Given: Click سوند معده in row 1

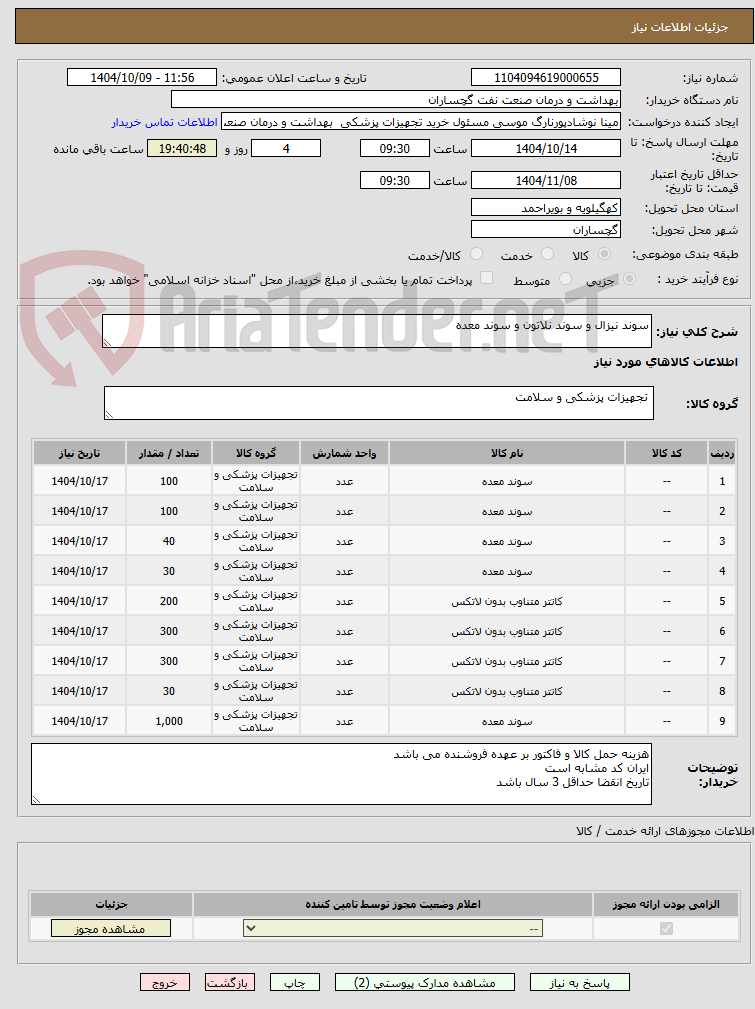Looking at the screenshot, I should pyautogui.click(x=507, y=481).
